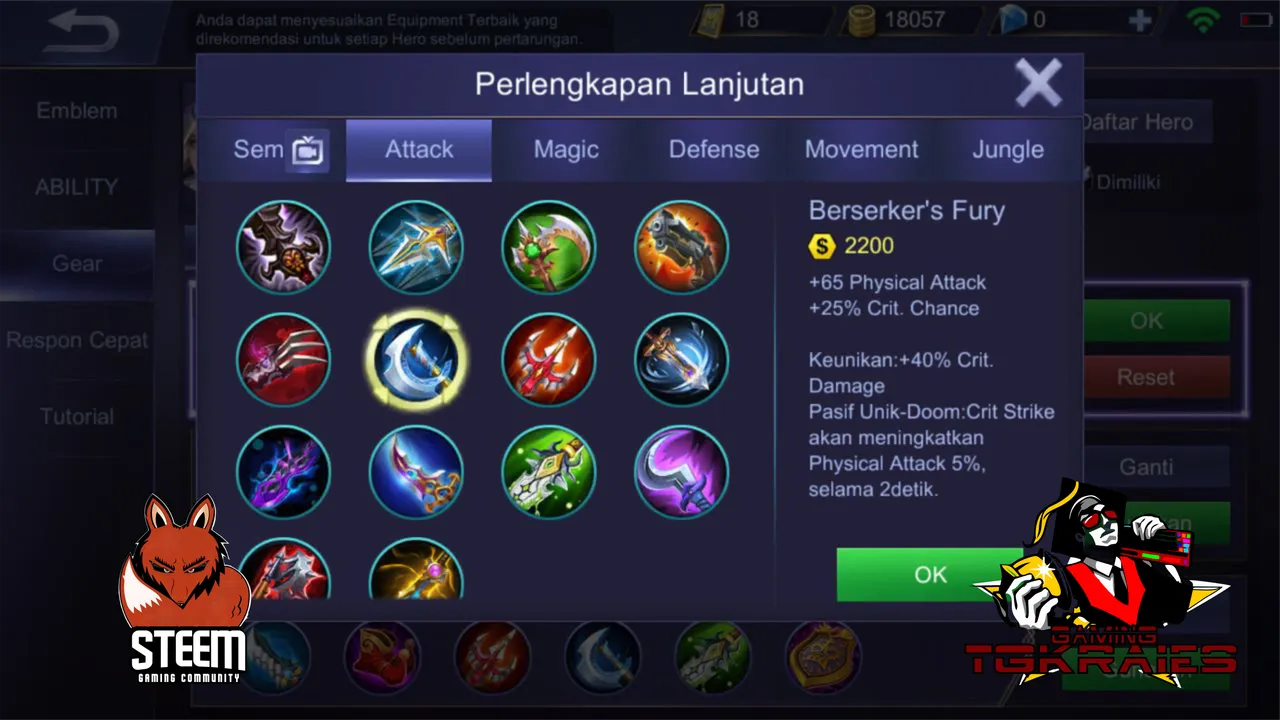Open the Movement equipment tab
This screenshot has height=720, width=1280.
(x=861, y=150)
